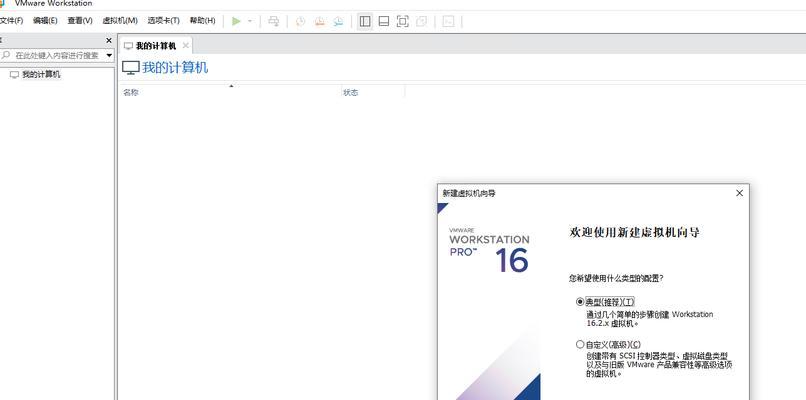Click the send Ctrl+Alt+Del toolbar icon

[x=274, y=21]
